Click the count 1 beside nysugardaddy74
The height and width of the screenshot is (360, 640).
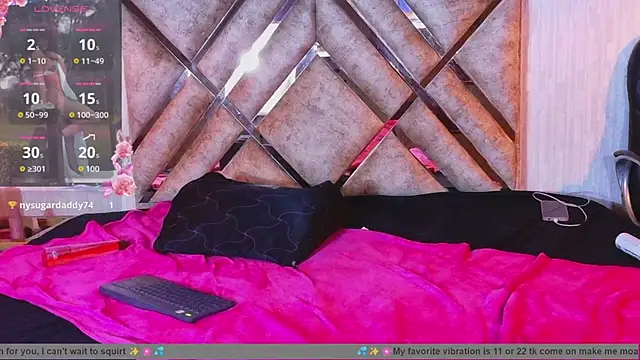pos(111,205)
